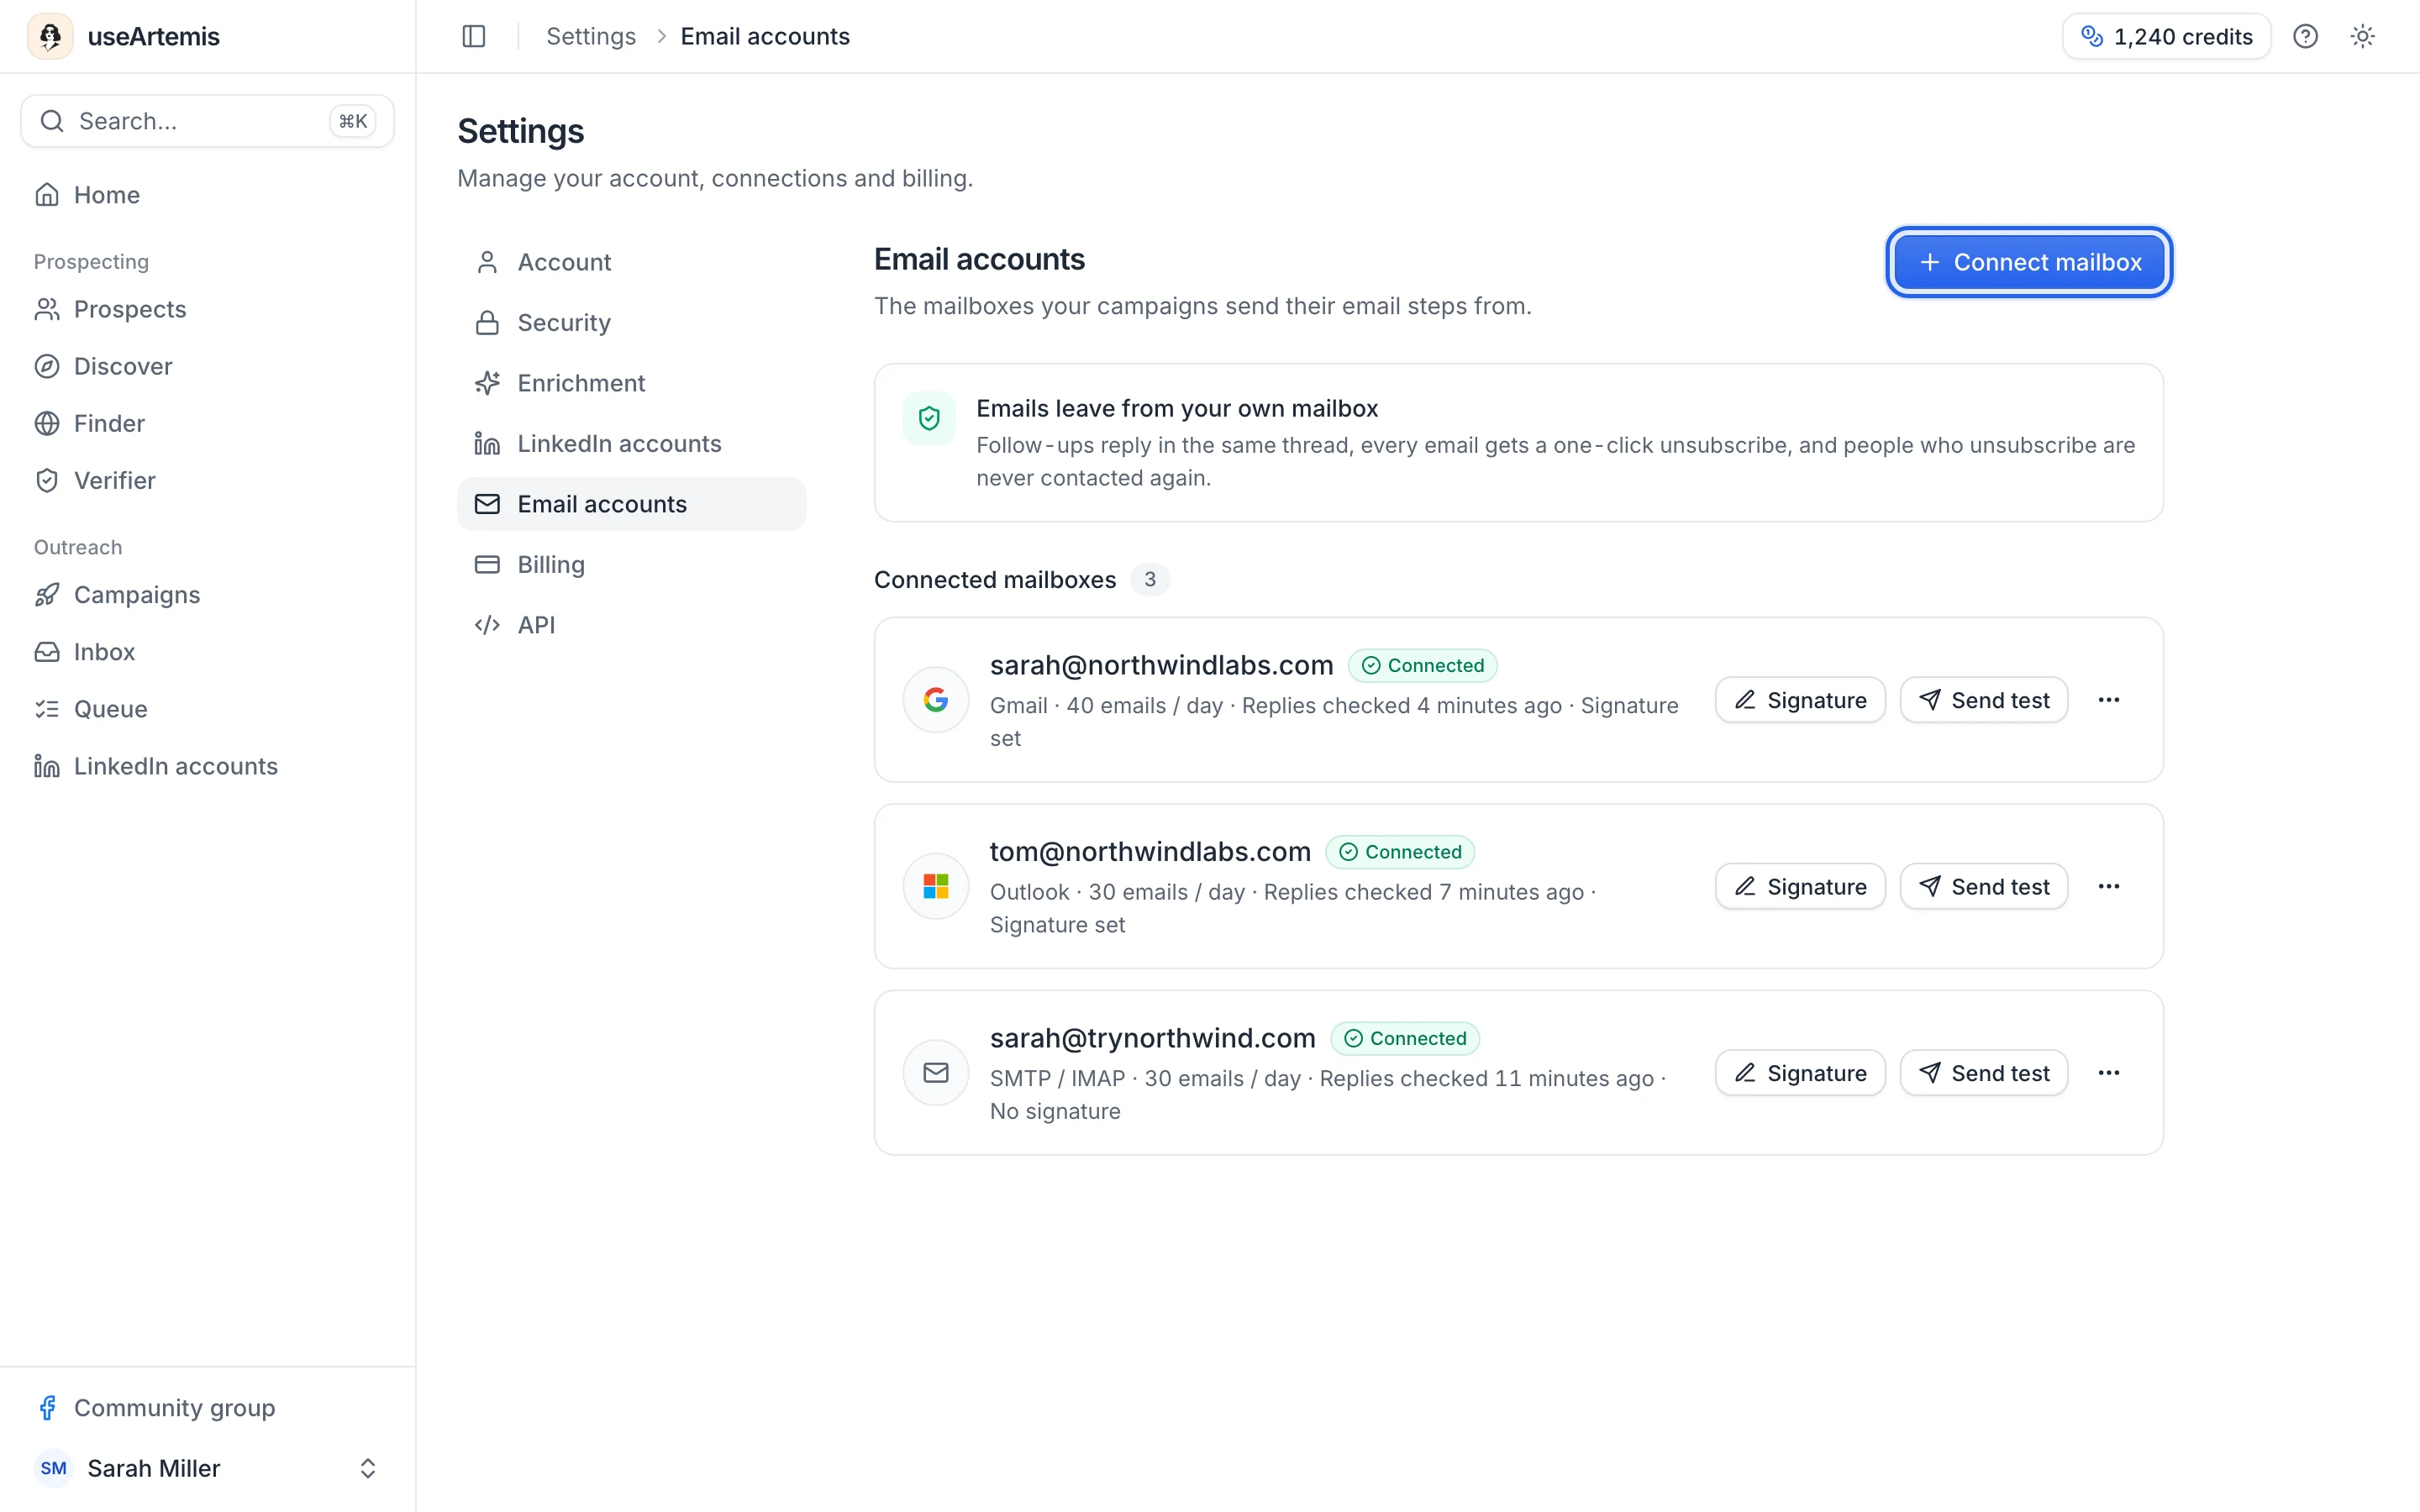The image size is (2420, 1512).
Task: Select Billing settings tab
Action: (631, 564)
